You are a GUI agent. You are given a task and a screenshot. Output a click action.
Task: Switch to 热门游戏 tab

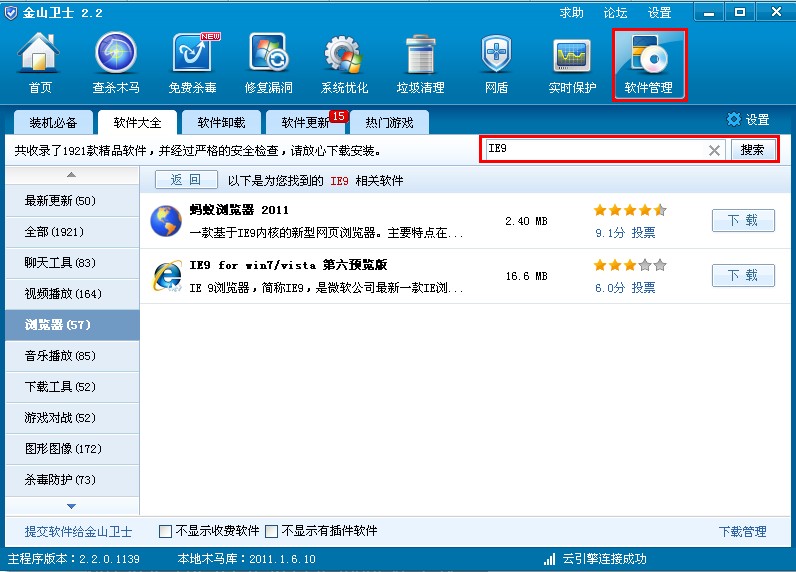[x=389, y=122]
